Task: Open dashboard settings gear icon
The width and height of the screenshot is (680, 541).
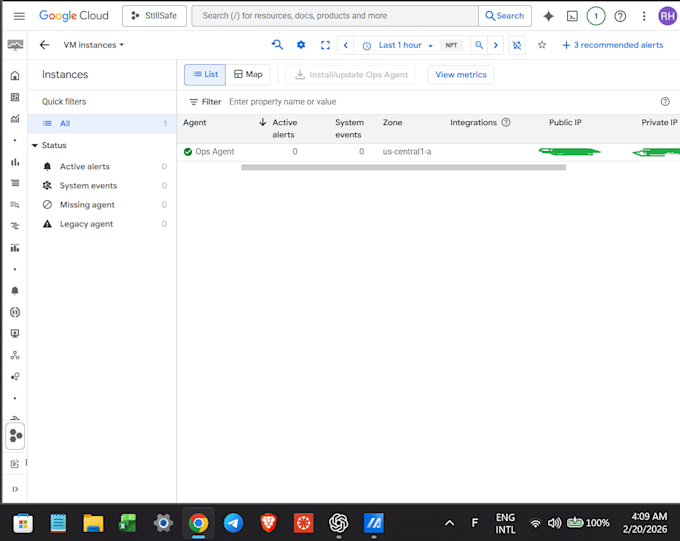Action: pyautogui.click(x=301, y=45)
